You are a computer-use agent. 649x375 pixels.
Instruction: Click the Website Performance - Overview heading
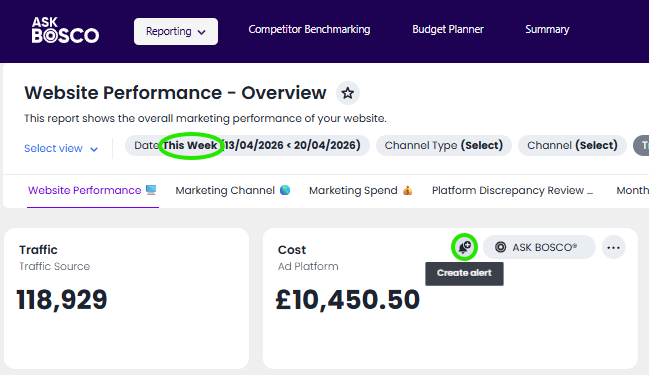point(175,93)
